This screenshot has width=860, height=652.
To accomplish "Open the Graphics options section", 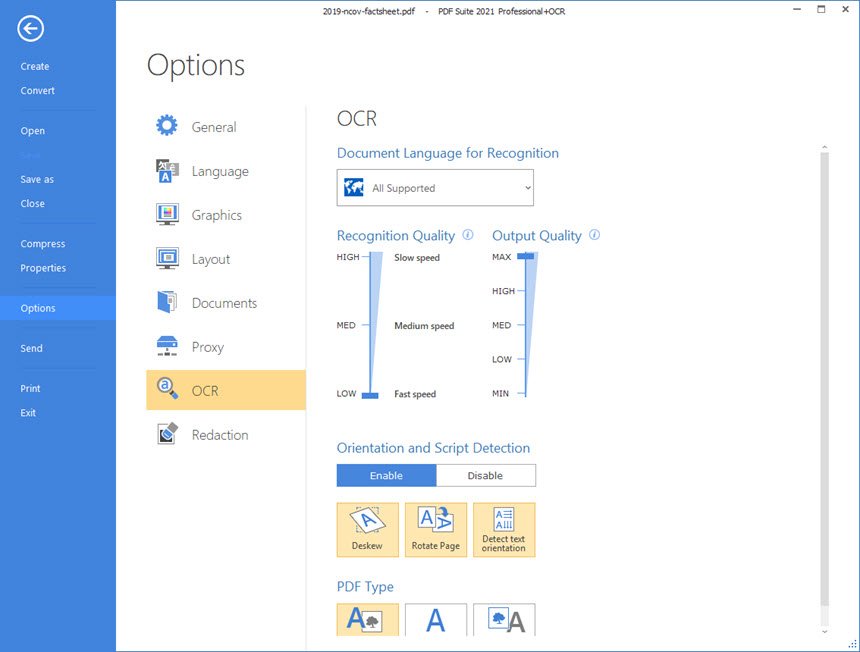I will coord(225,215).
